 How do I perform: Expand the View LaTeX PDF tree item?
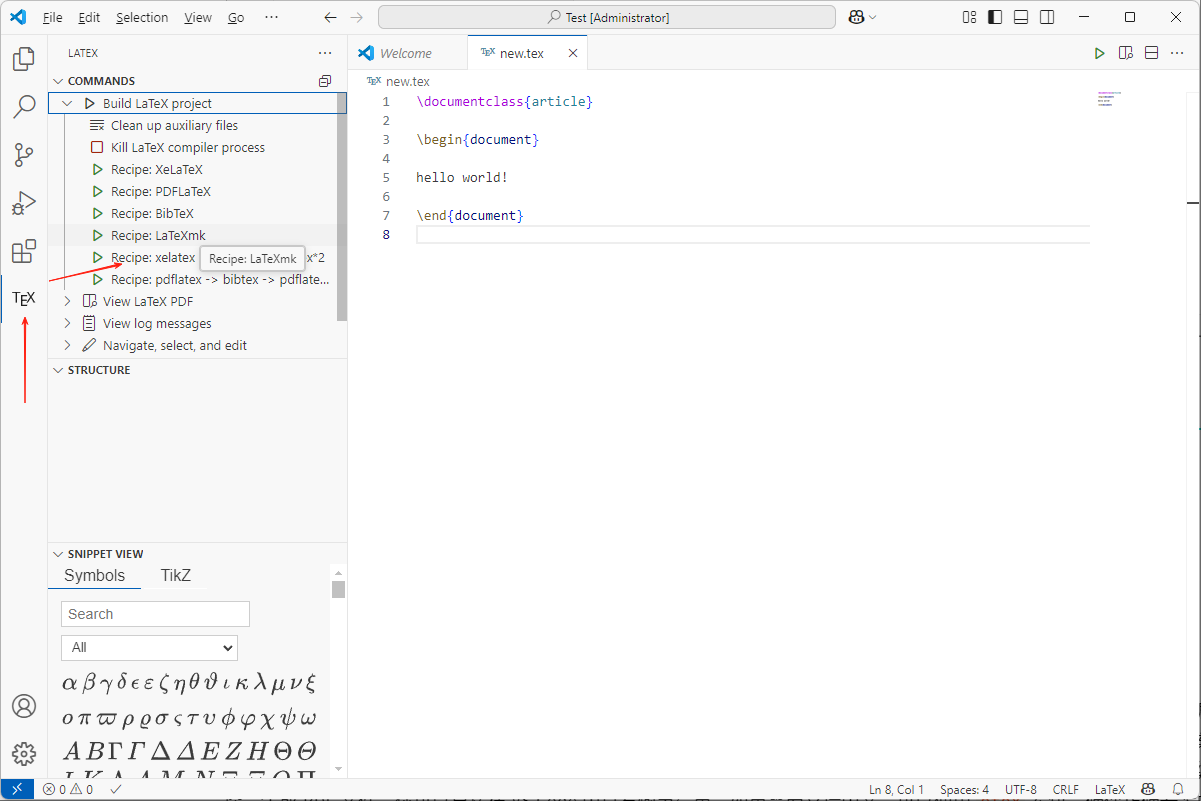coord(68,301)
